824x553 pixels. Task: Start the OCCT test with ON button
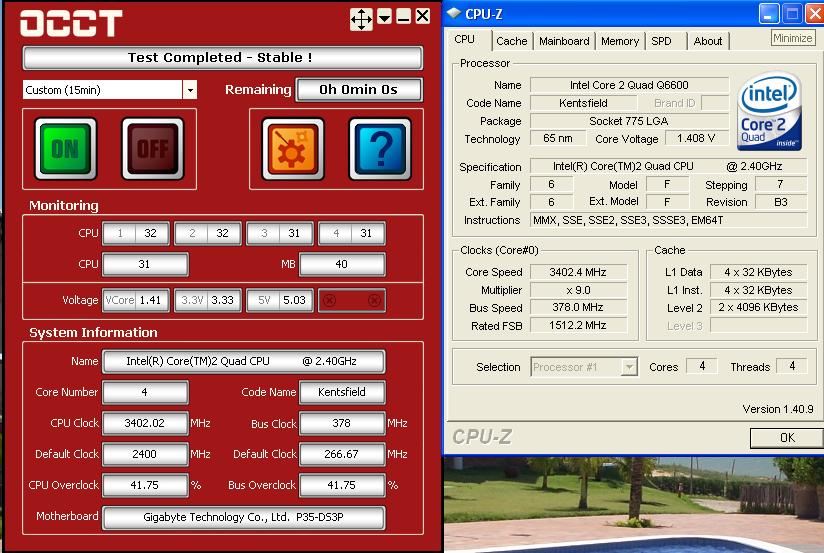click(x=66, y=149)
